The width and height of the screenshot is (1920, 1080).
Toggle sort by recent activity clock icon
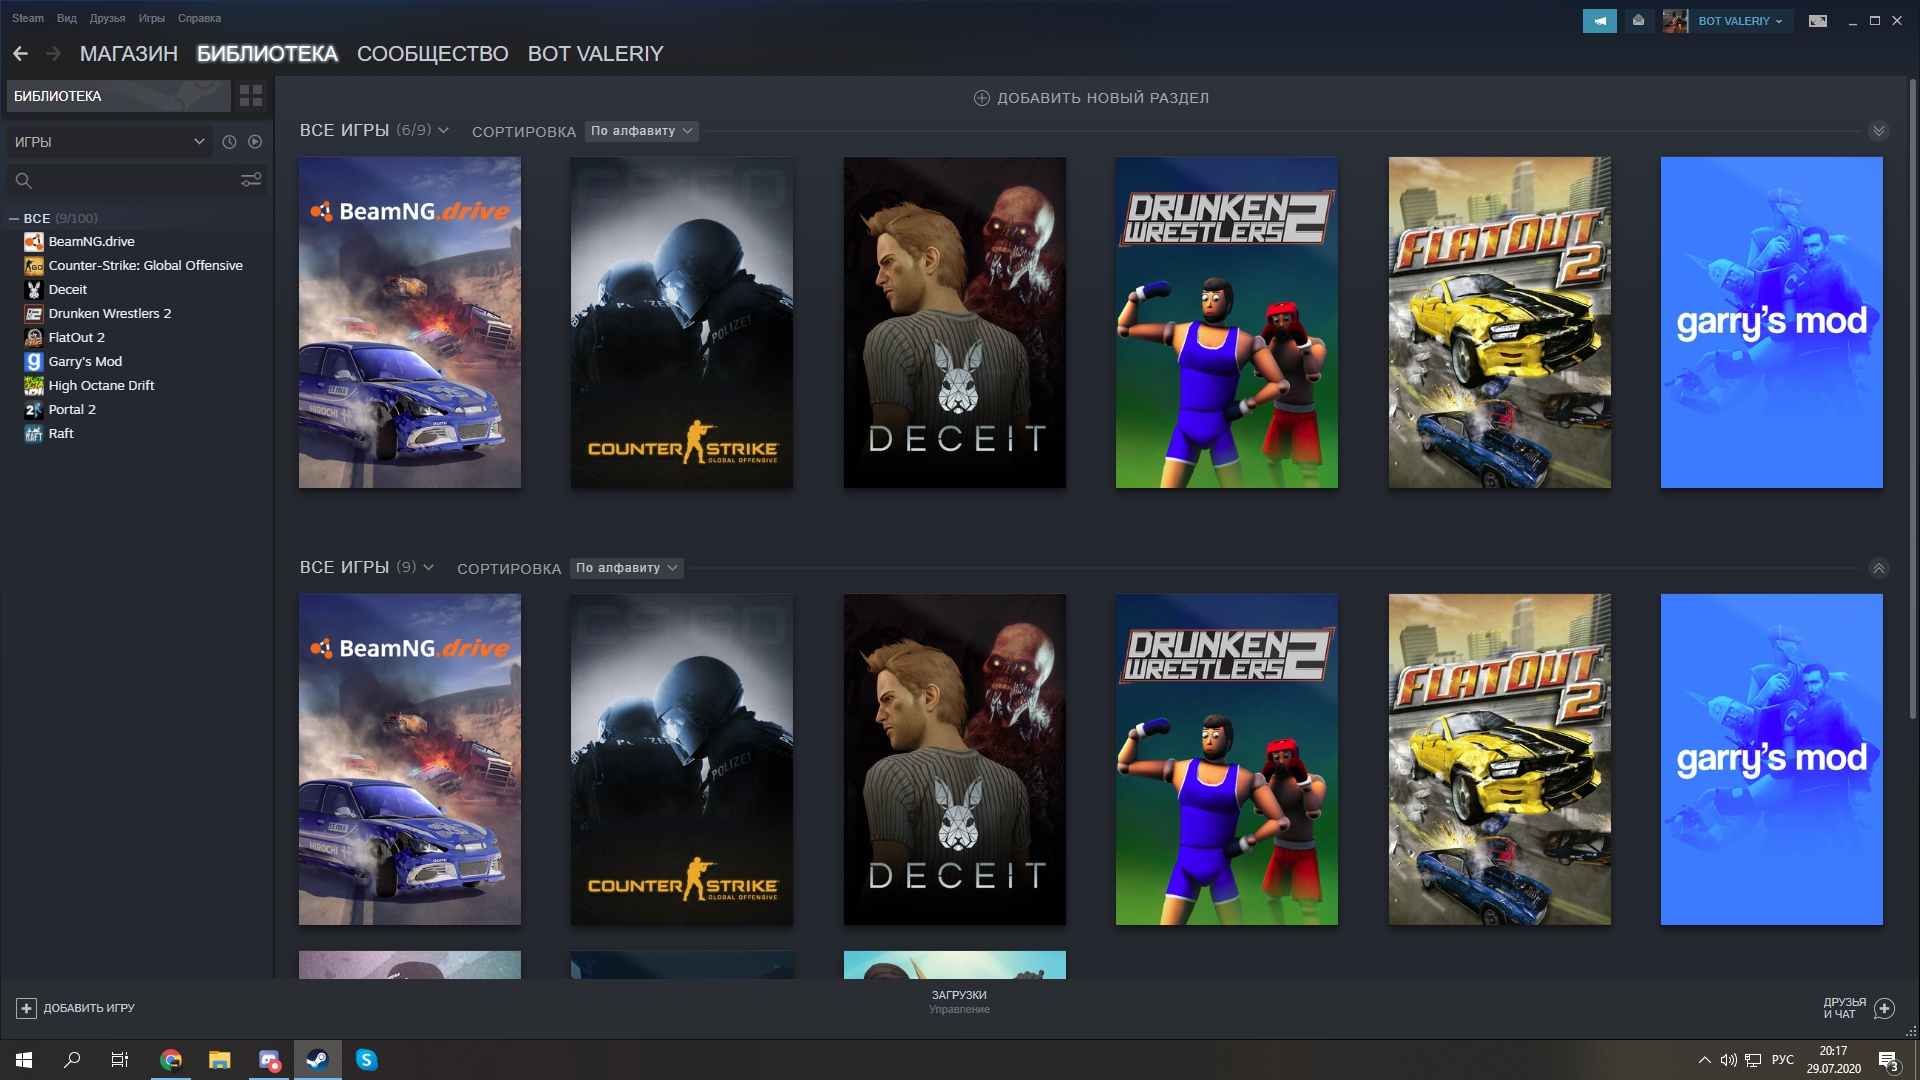pos(229,142)
